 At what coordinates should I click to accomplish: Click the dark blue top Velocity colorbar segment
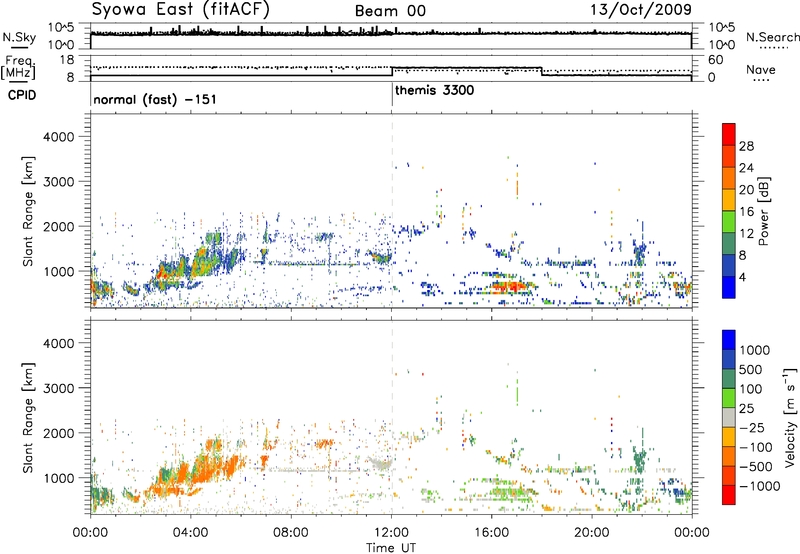tap(729, 340)
